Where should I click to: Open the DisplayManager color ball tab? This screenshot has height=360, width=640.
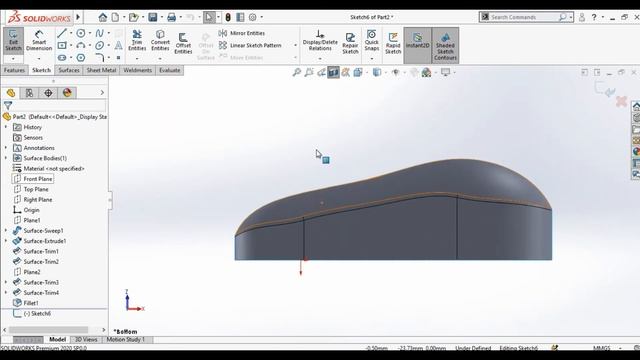(x=67, y=93)
